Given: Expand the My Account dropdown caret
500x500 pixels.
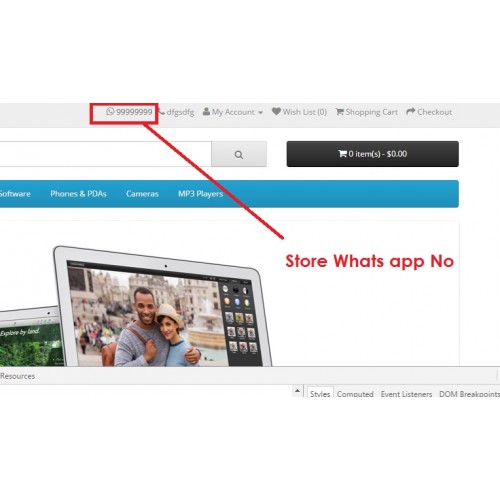Looking at the screenshot, I should [x=260, y=113].
